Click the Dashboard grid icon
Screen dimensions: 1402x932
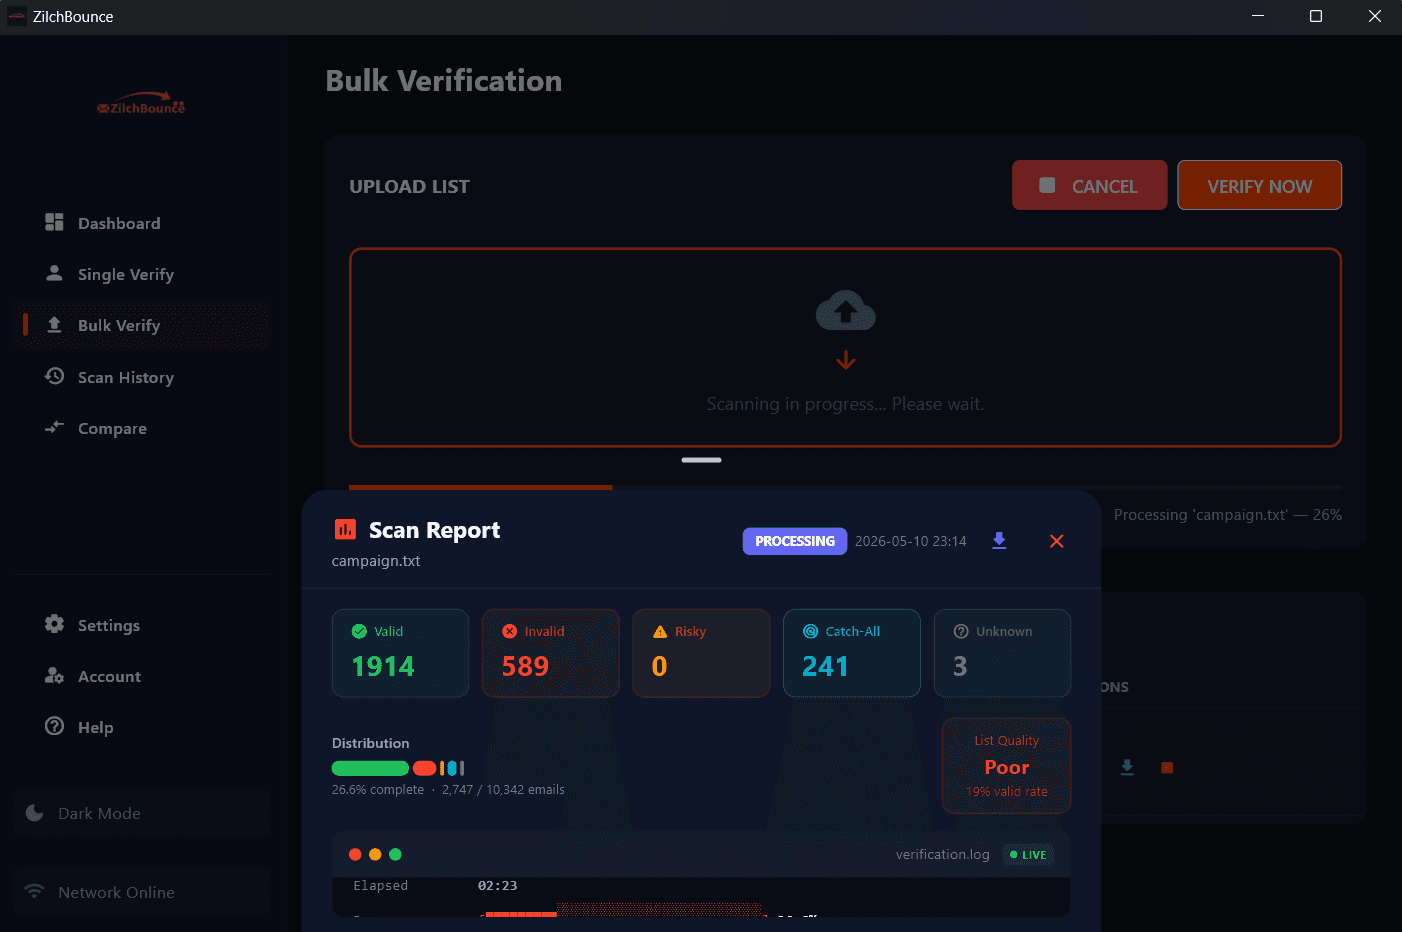click(54, 222)
